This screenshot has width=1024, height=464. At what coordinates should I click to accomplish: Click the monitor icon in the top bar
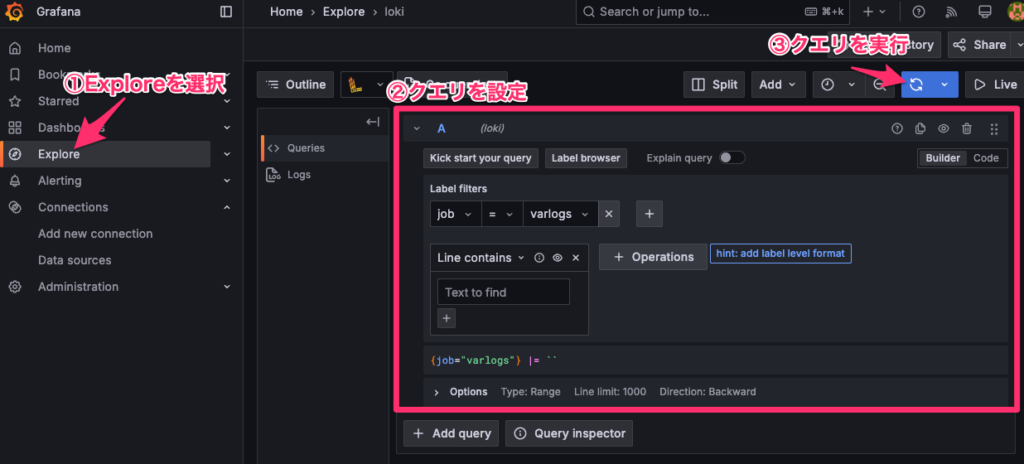(x=984, y=12)
